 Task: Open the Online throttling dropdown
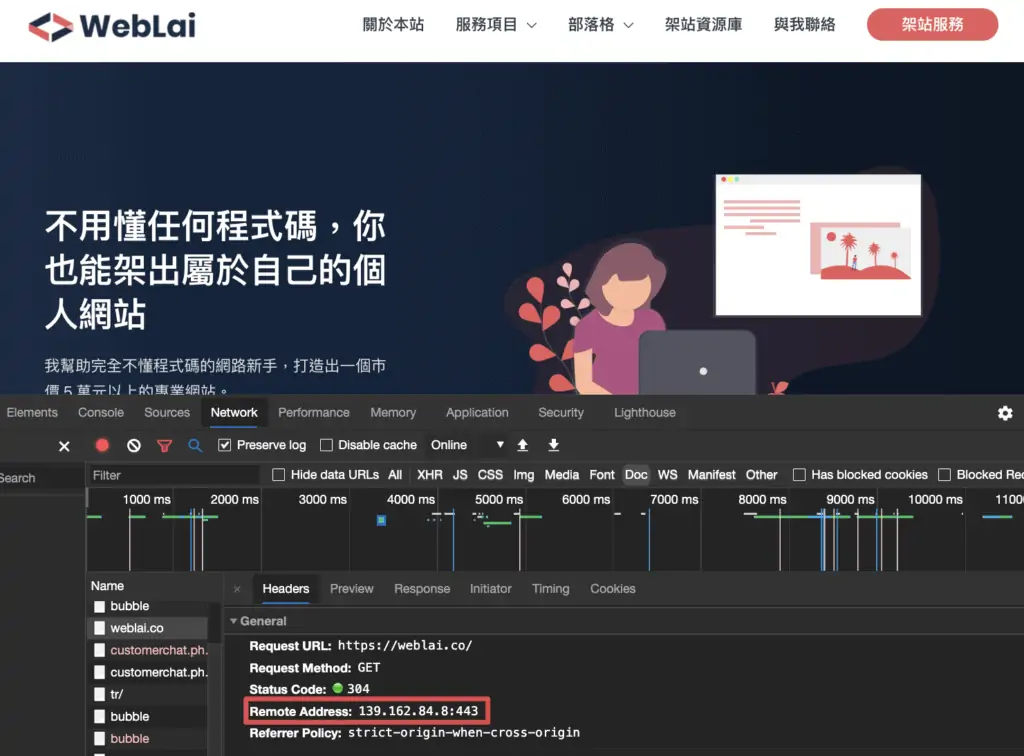pyautogui.click(x=467, y=445)
